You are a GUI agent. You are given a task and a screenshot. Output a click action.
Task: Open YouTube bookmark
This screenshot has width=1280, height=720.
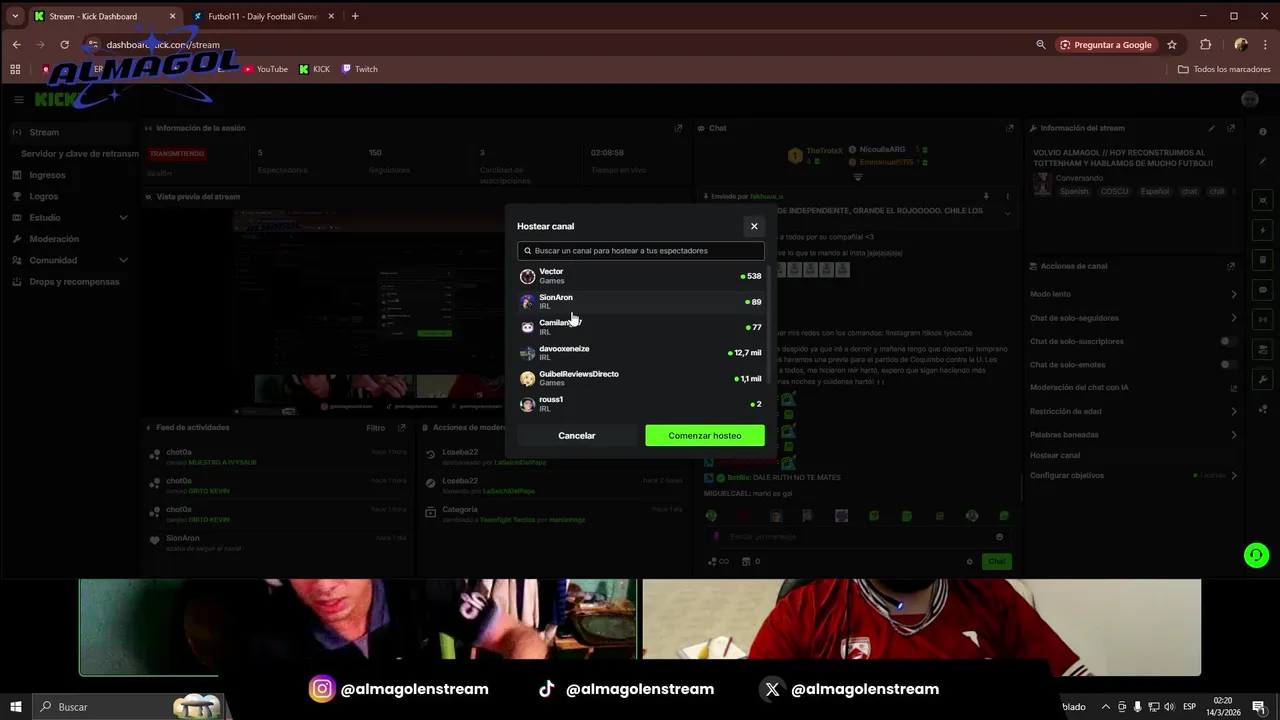[265, 69]
